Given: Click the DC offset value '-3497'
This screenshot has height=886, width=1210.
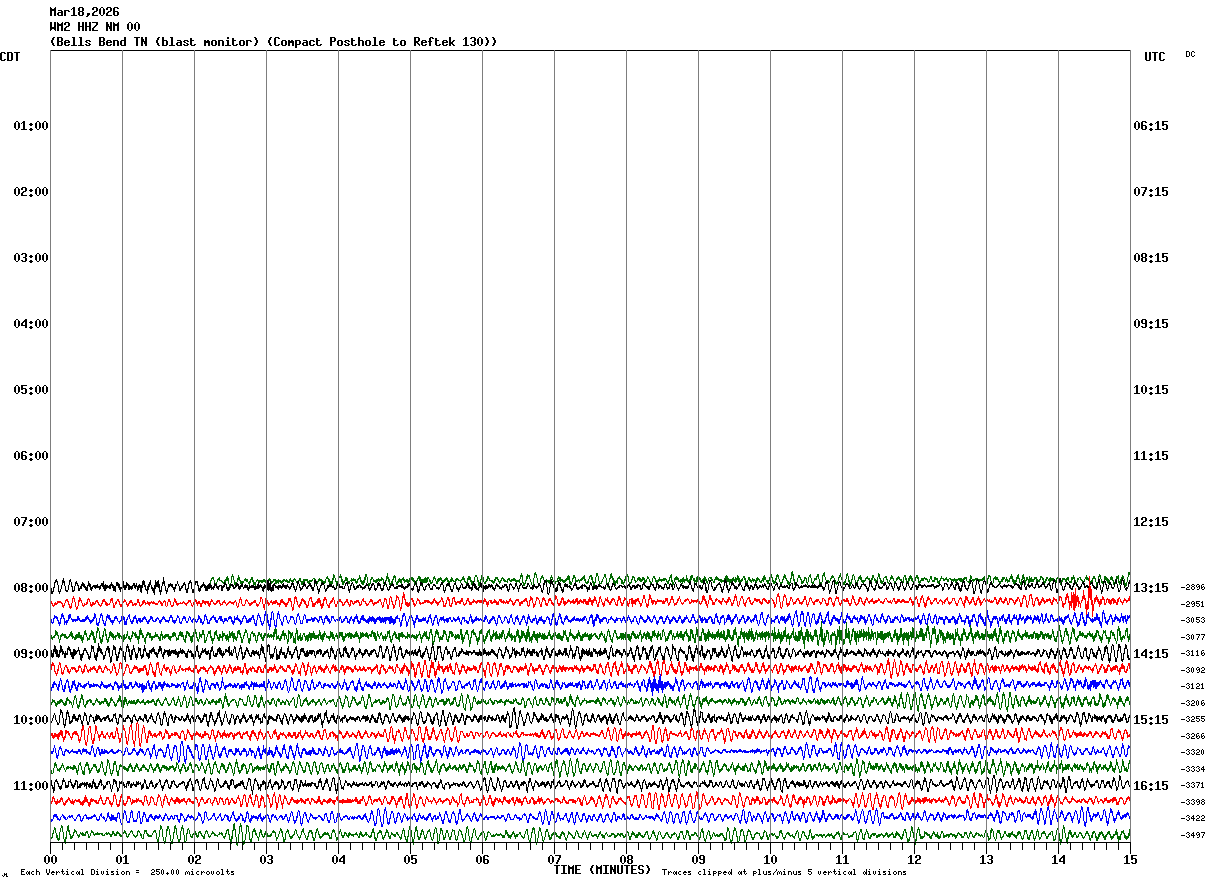Looking at the screenshot, I should [x=1193, y=835].
